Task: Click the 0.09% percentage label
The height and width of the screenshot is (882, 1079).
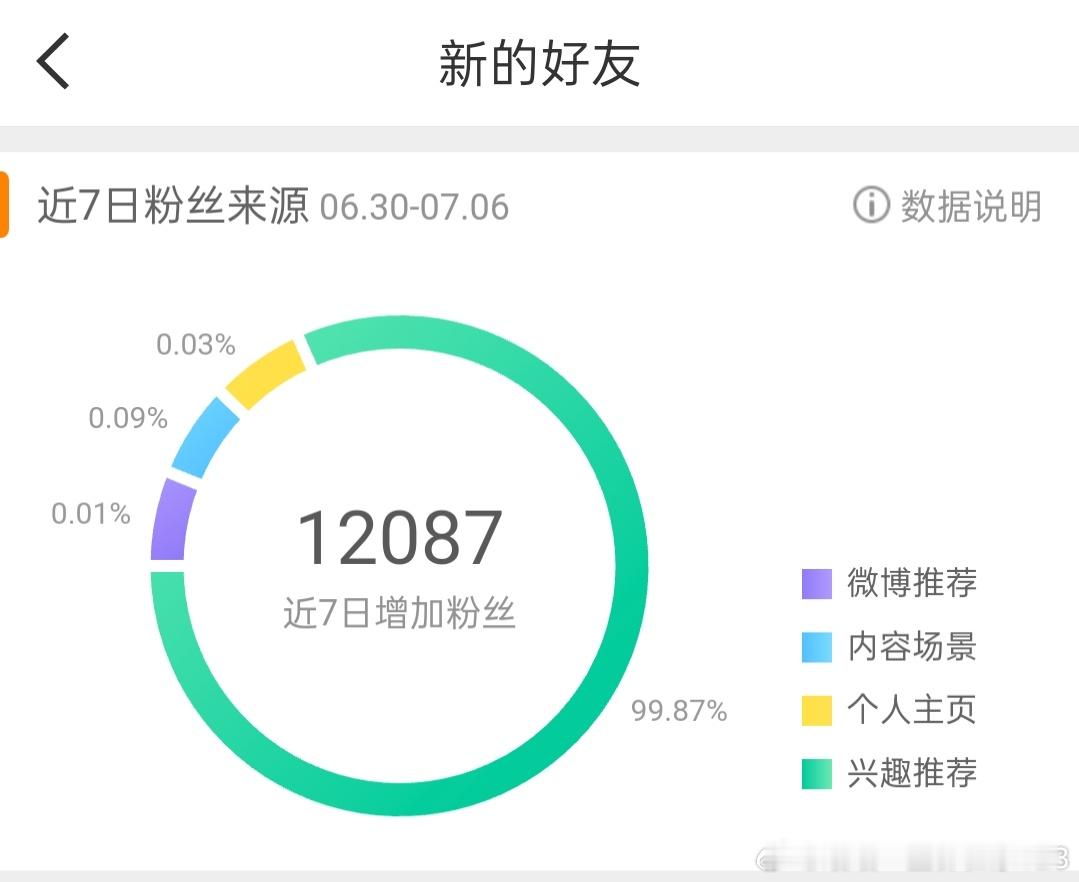Action: (128, 418)
